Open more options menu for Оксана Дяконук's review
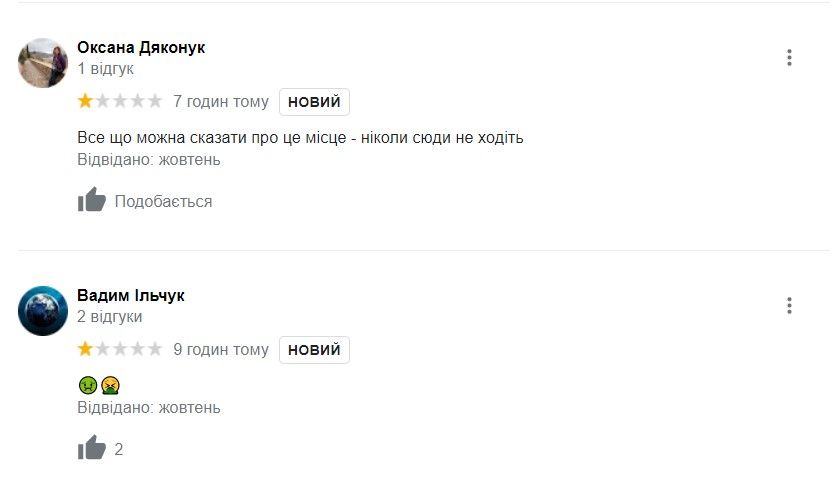Screen dimensions: 838x494 [x=789, y=58]
